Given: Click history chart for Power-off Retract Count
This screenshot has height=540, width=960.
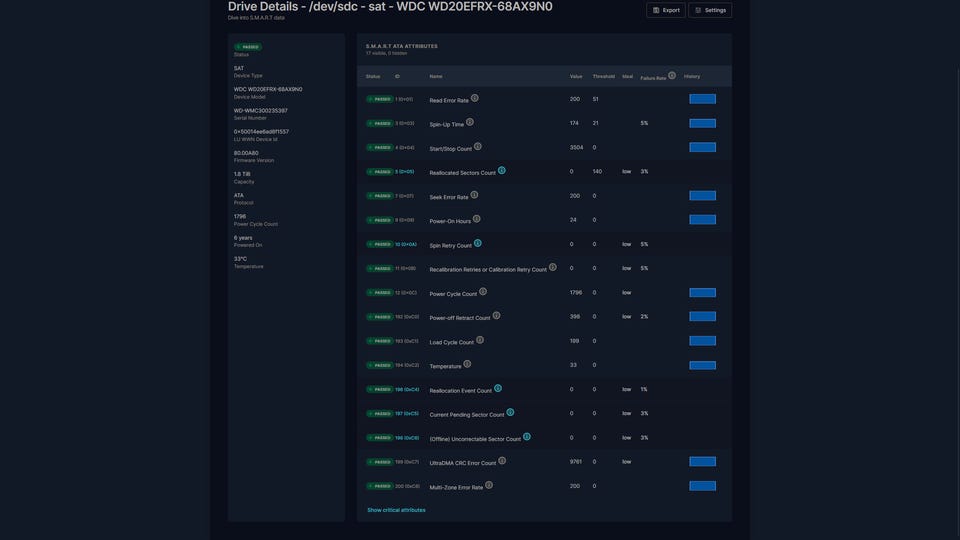Looking at the screenshot, I should [x=702, y=317].
